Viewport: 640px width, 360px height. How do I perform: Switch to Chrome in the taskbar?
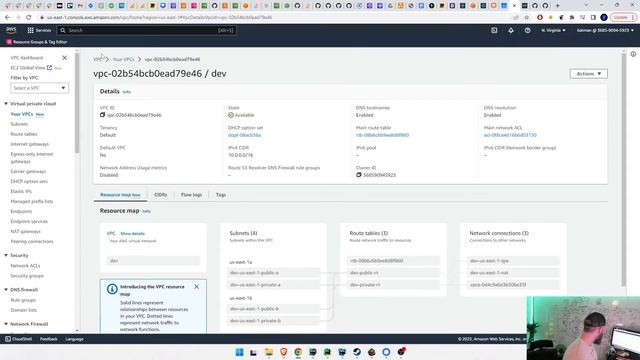pos(298,352)
